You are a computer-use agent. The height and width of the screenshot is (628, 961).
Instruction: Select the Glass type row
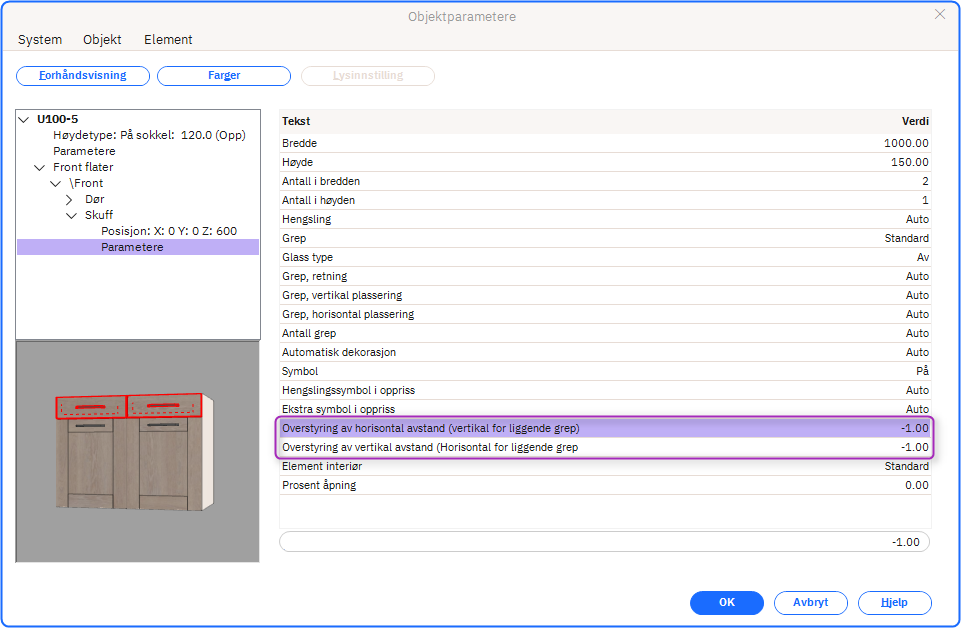605,257
